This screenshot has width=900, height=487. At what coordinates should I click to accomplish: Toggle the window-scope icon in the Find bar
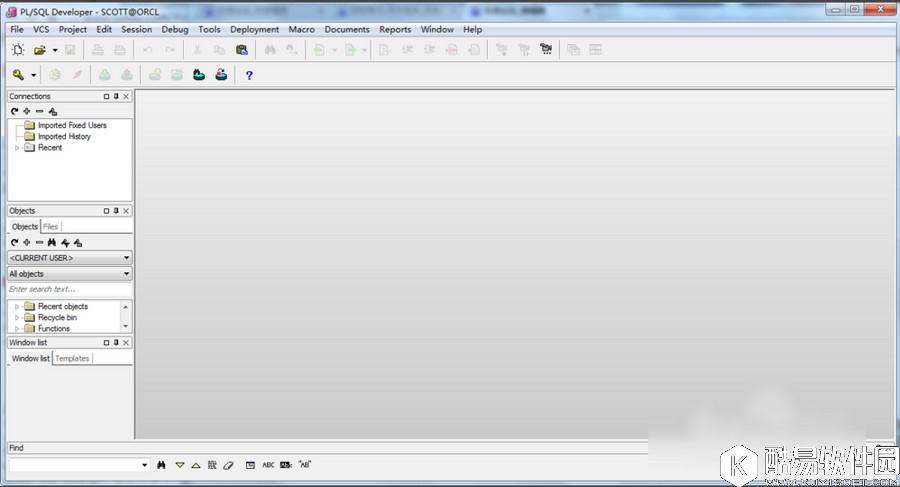(250, 465)
